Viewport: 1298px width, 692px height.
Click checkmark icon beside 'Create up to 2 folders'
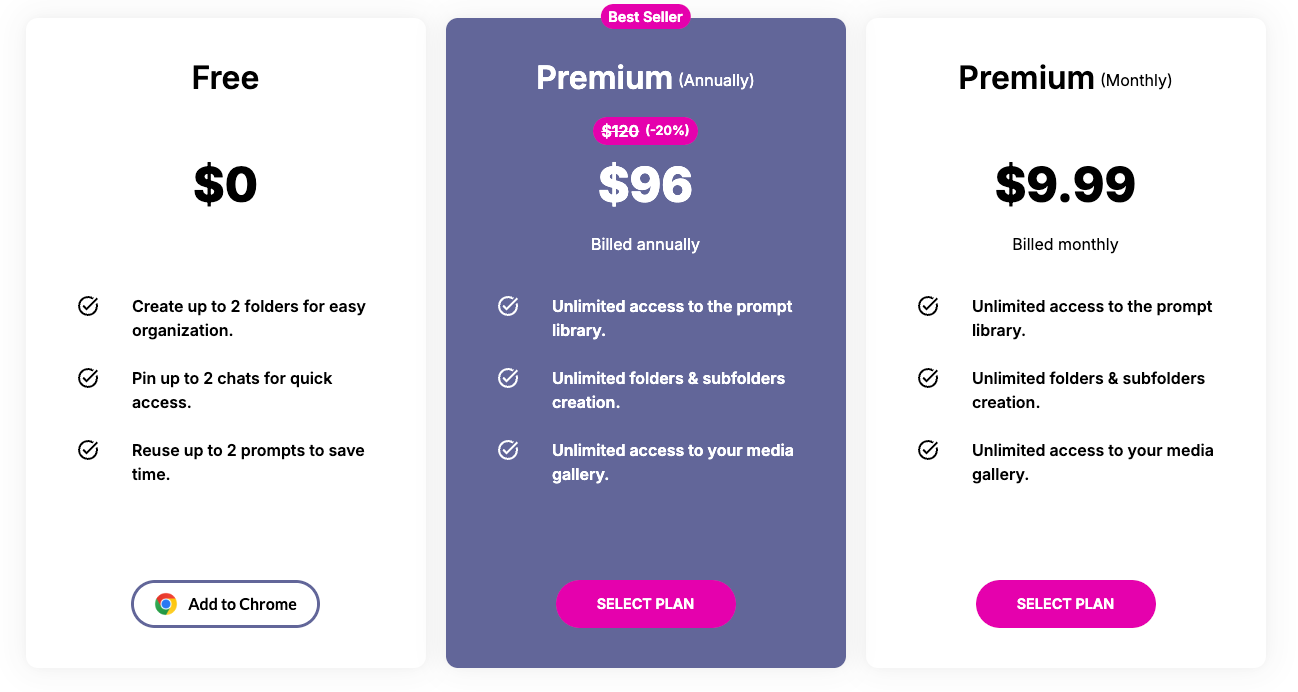[88, 306]
